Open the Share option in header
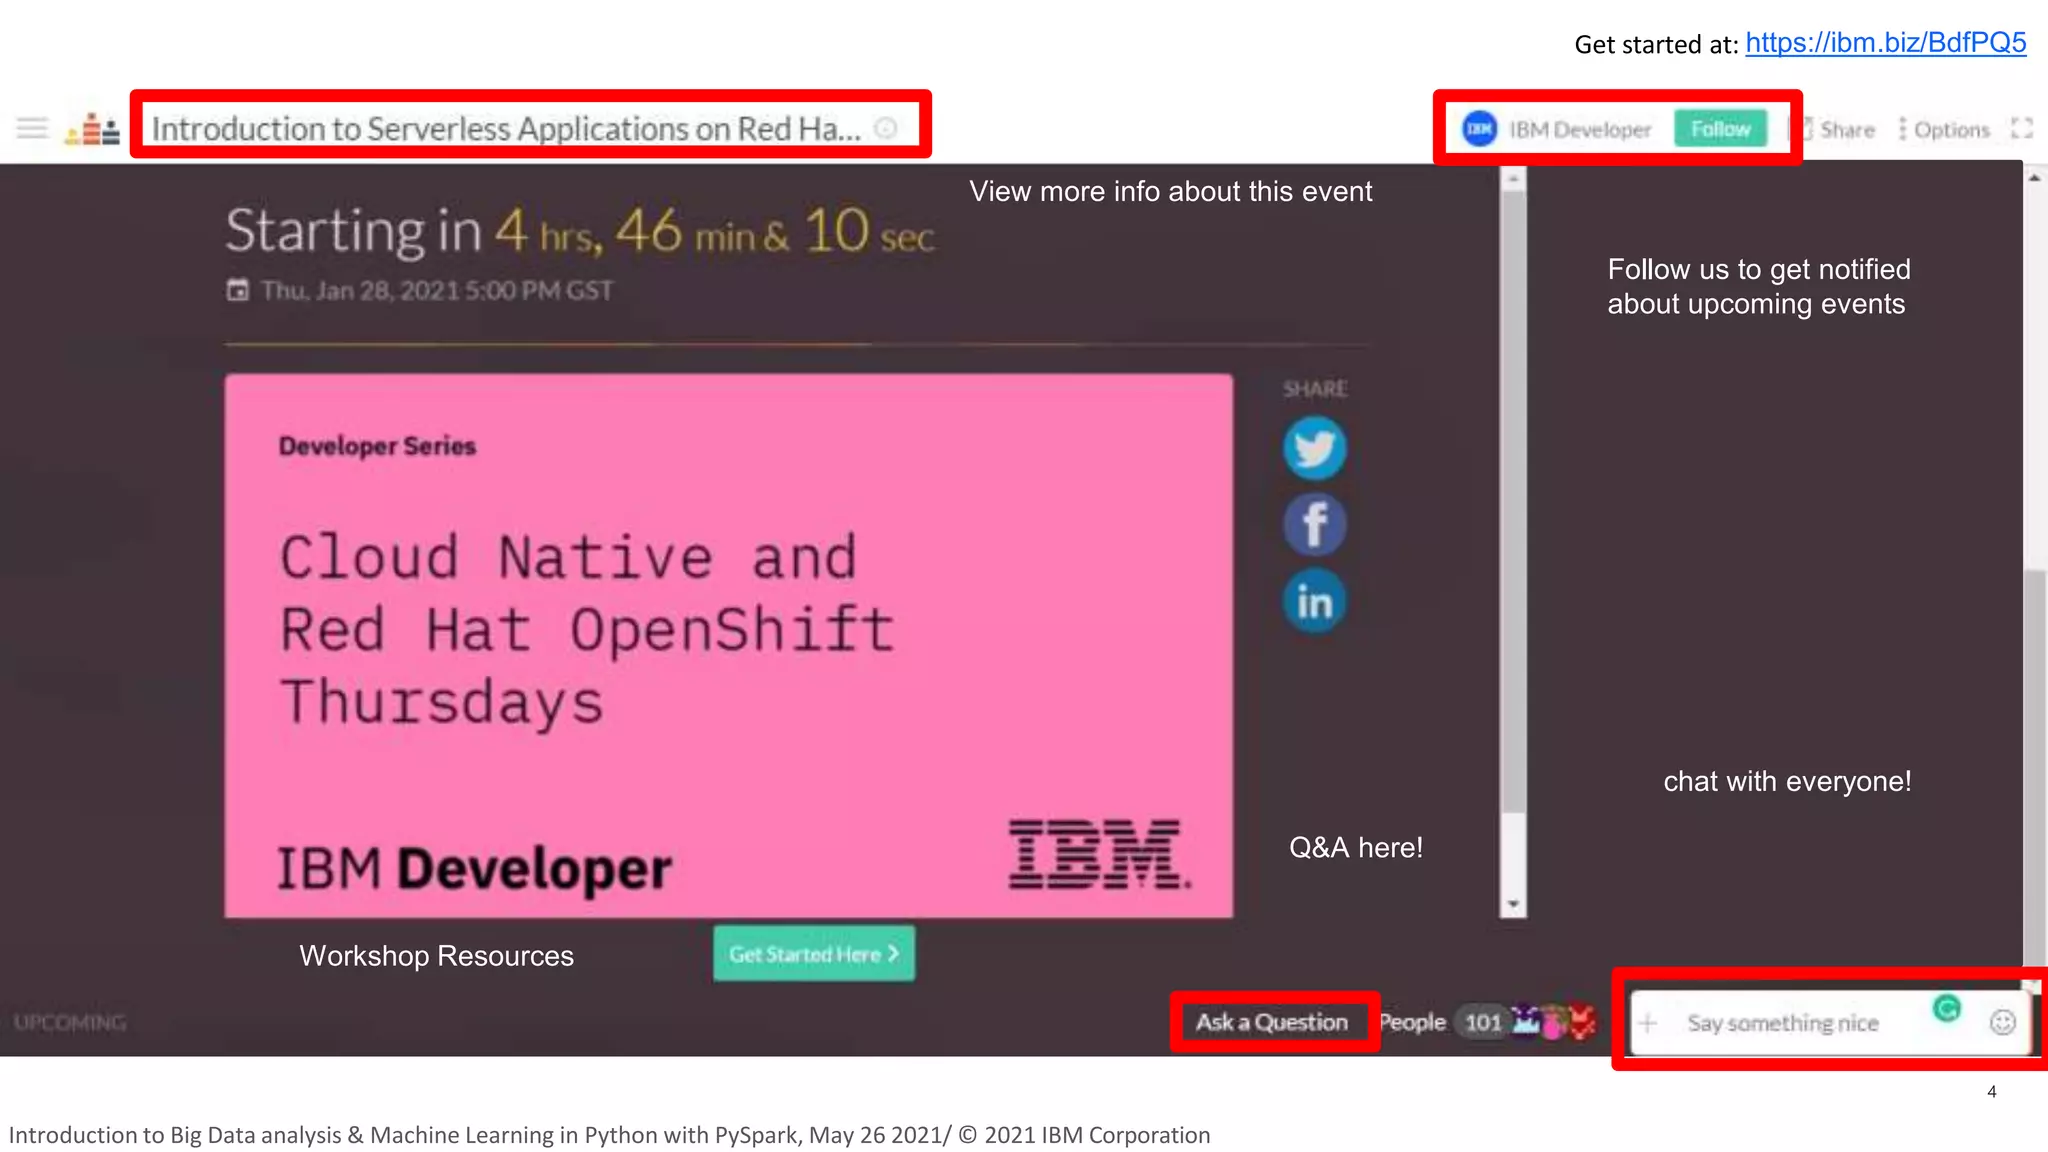Viewport: 2048px width, 1152px height. [1837, 129]
